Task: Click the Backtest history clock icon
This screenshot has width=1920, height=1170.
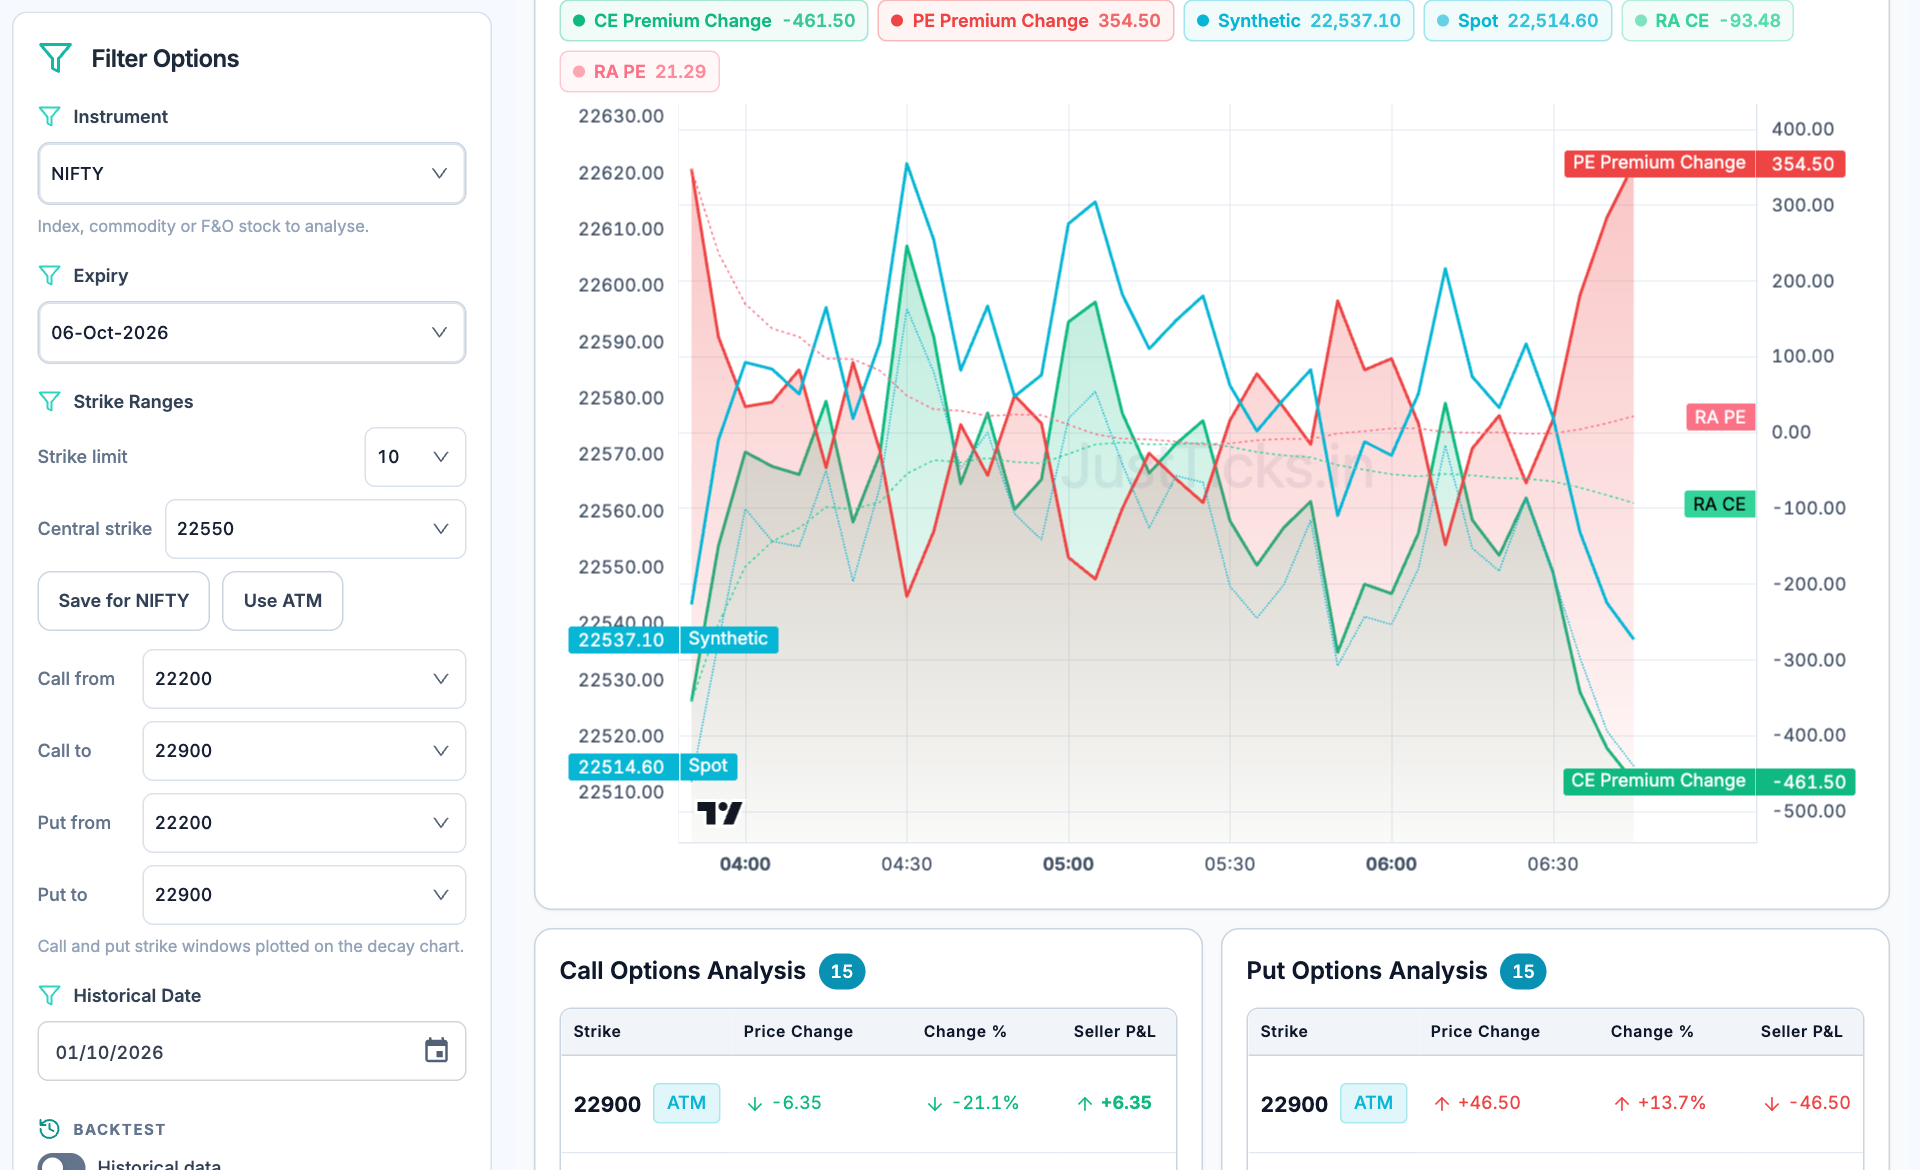Action: (49, 1128)
